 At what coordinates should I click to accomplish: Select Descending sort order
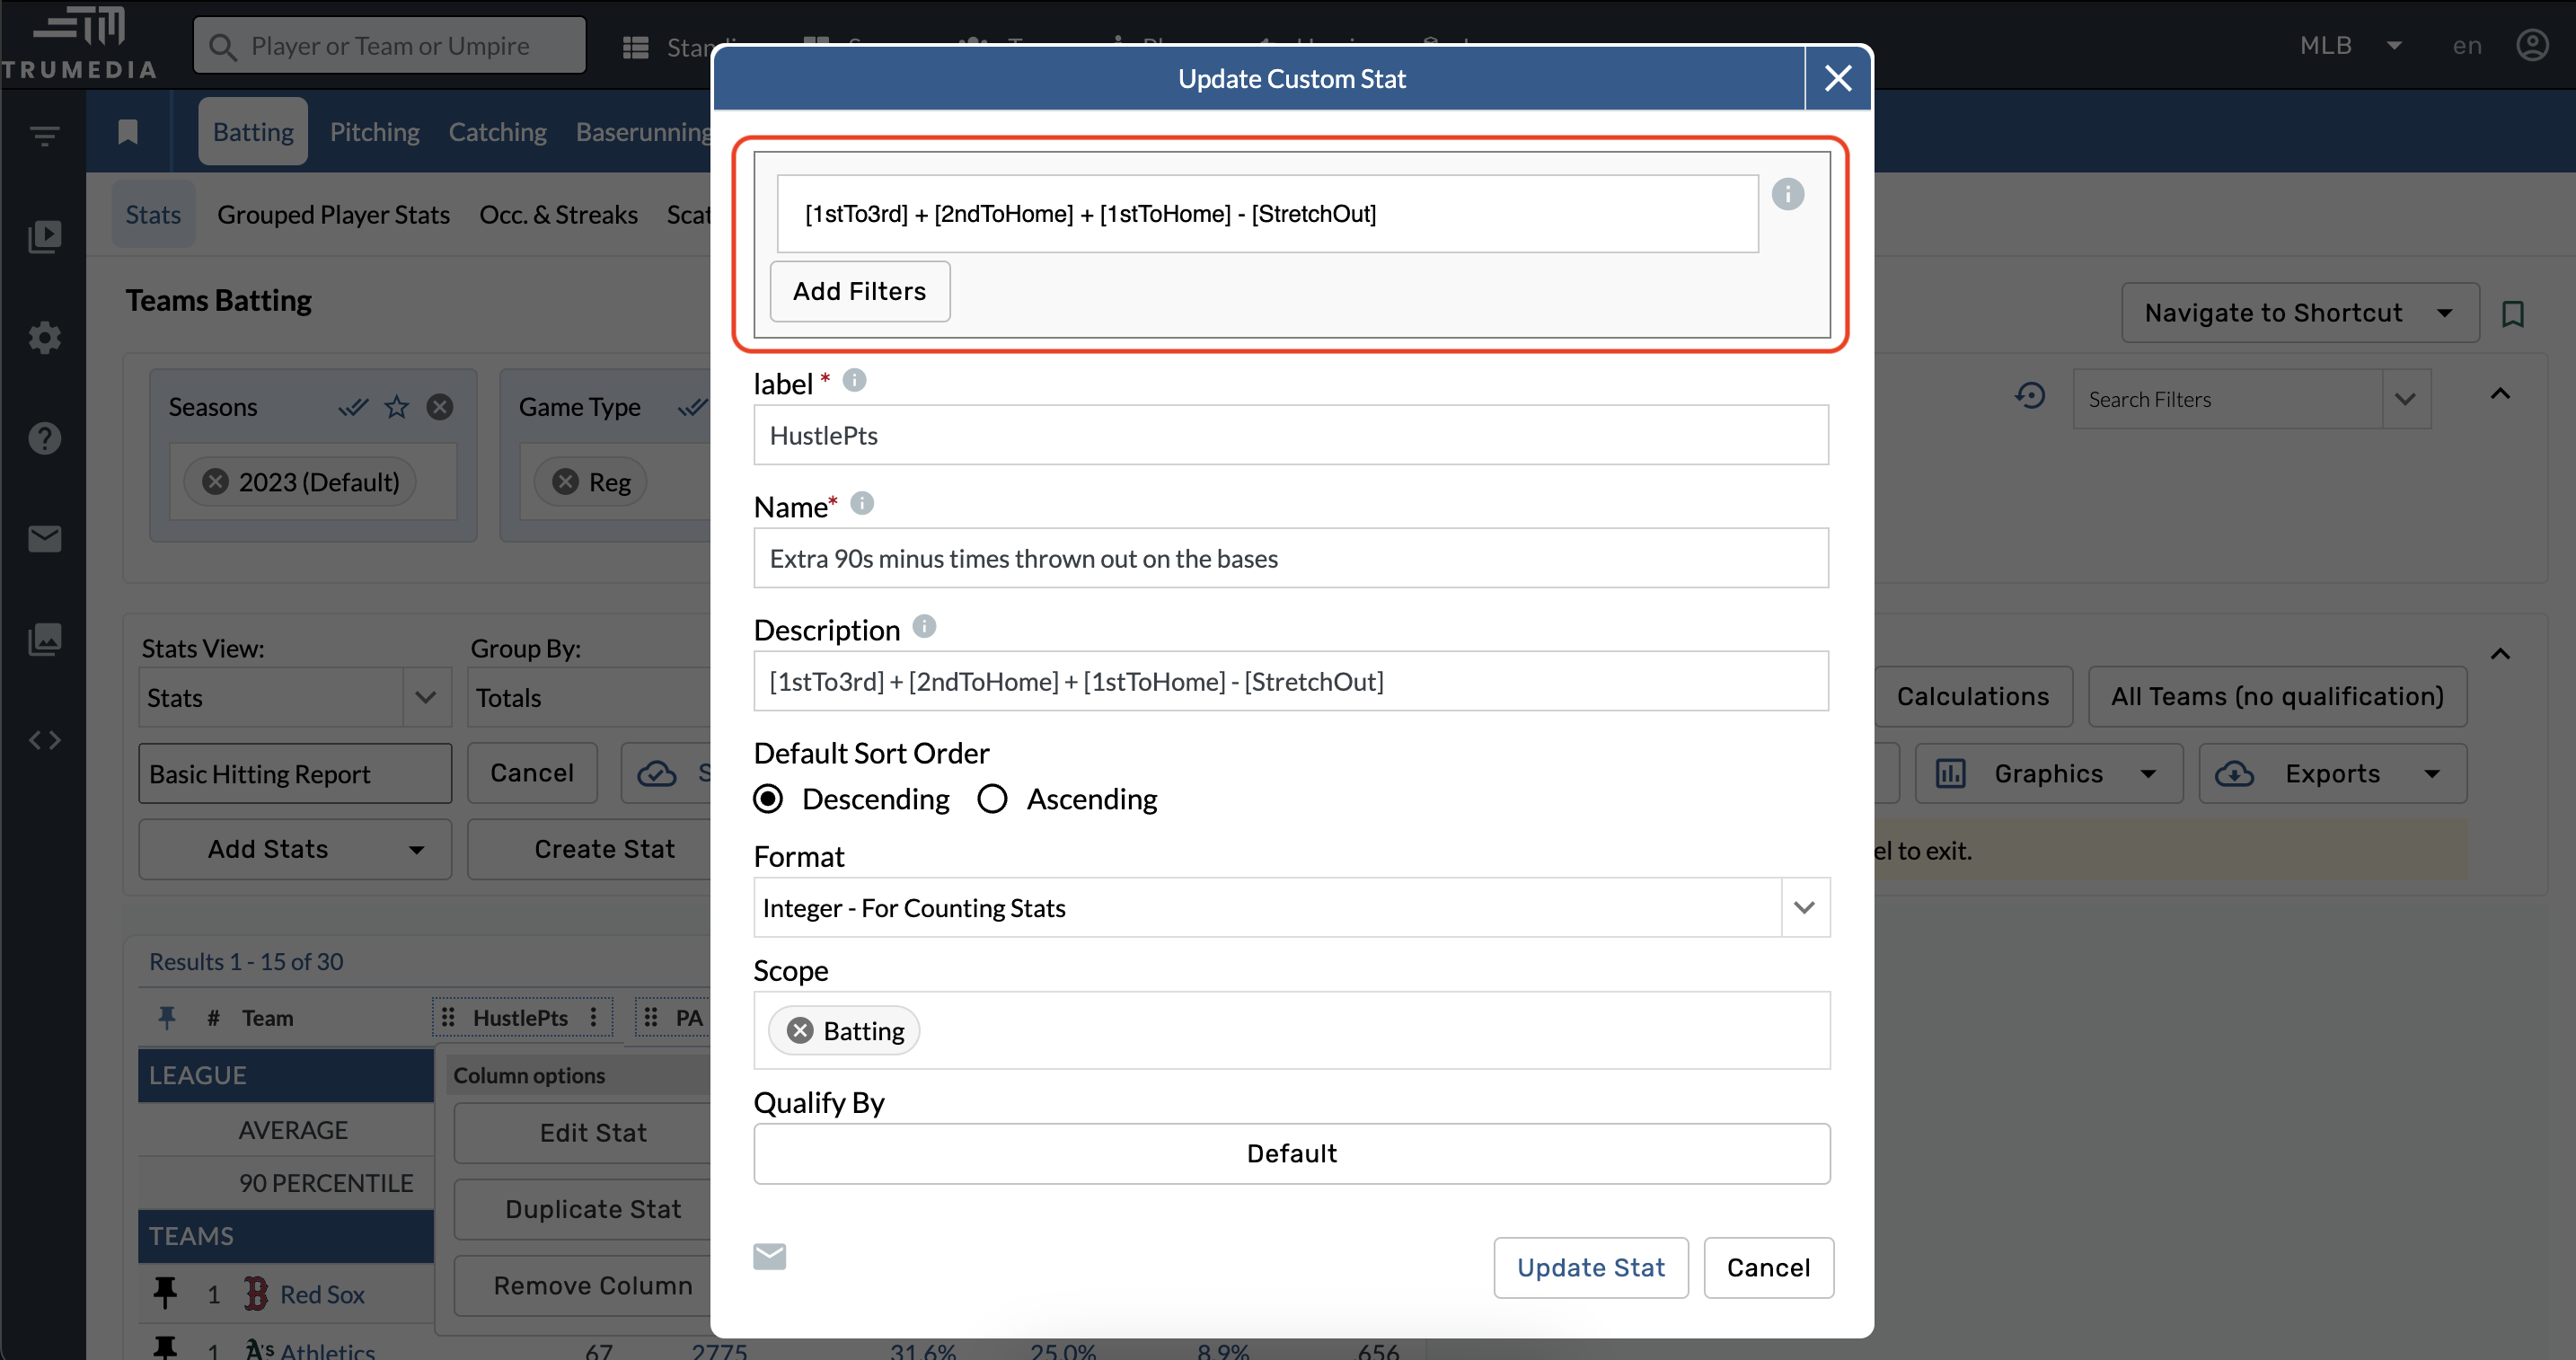point(768,799)
